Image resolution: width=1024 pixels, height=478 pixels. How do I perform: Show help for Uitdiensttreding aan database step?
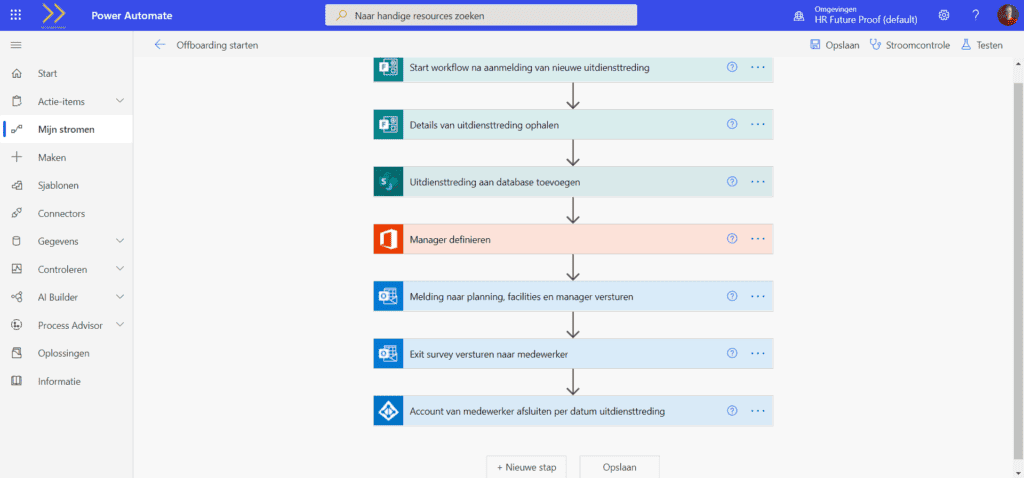(732, 182)
